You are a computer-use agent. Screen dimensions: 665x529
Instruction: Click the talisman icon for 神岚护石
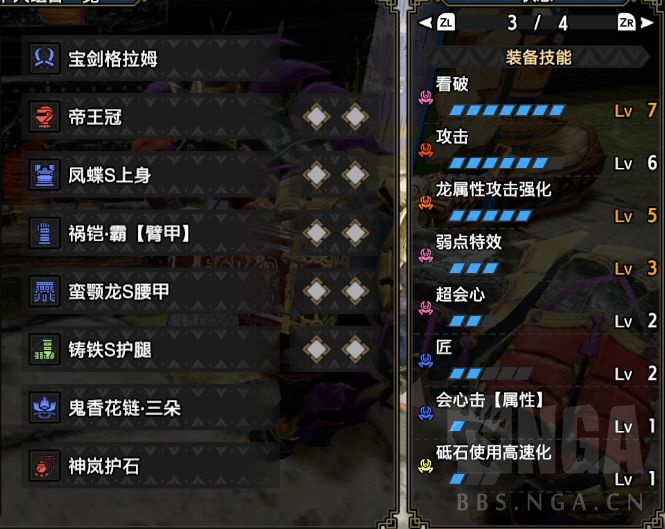click(x=45, y=466)
